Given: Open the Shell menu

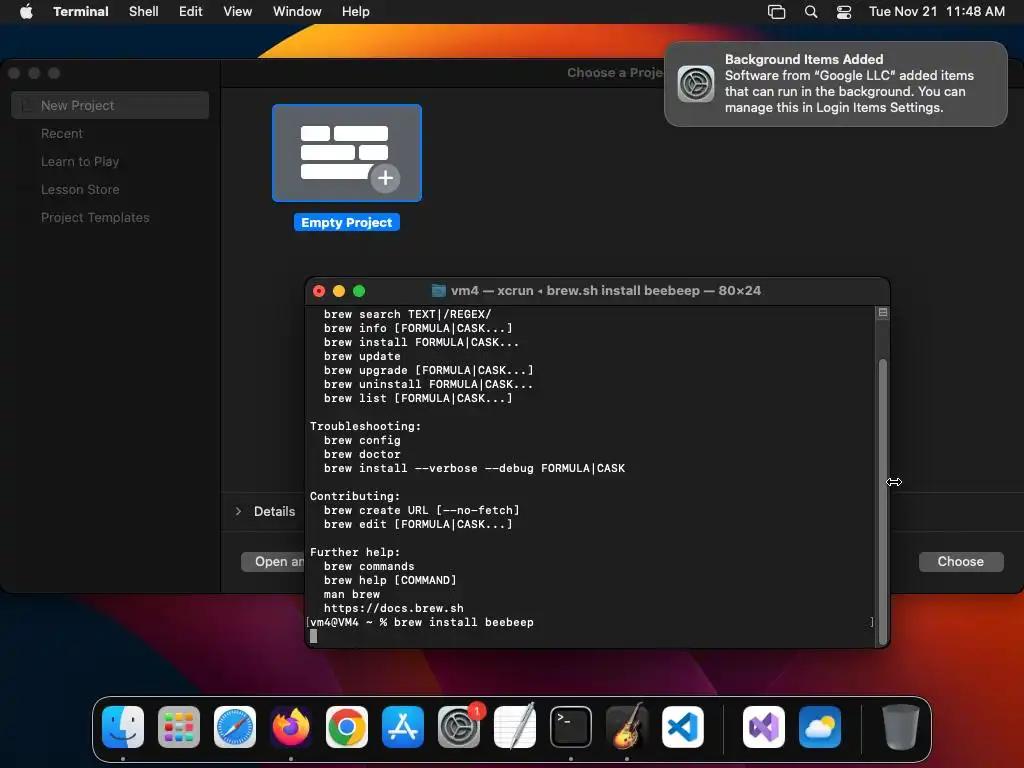Looking at the screenshot, I should pos(144,11).
